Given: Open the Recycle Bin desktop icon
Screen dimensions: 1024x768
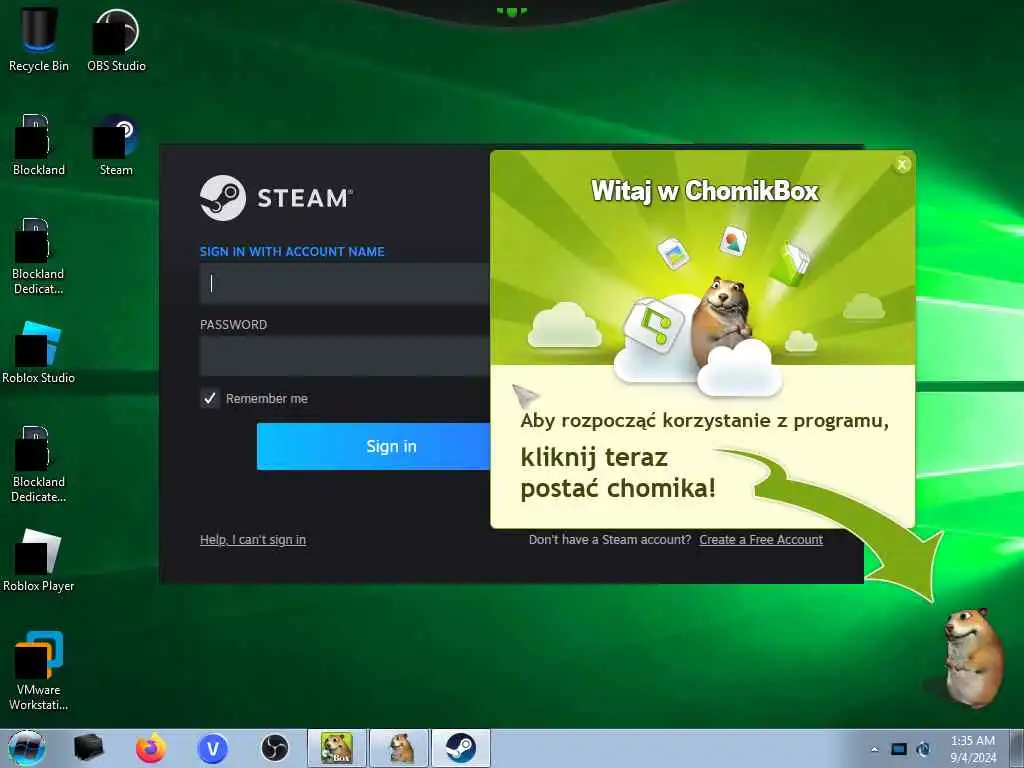Looking at the screenshot, I should click(39, 39).
